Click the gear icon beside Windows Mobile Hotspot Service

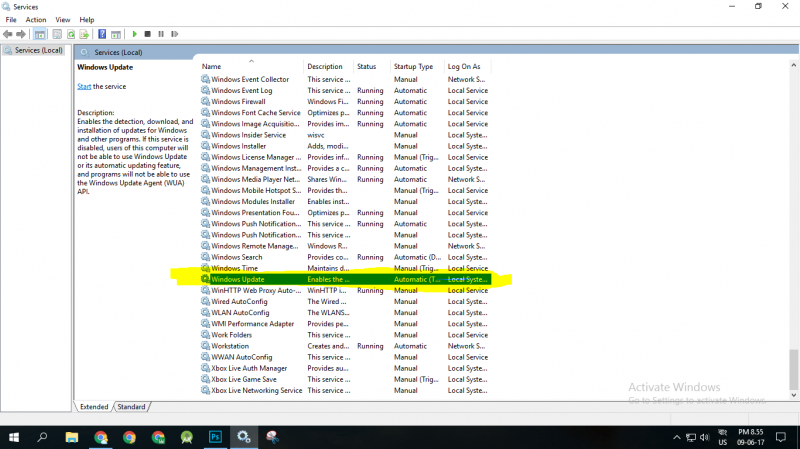[x=205, y=190]
